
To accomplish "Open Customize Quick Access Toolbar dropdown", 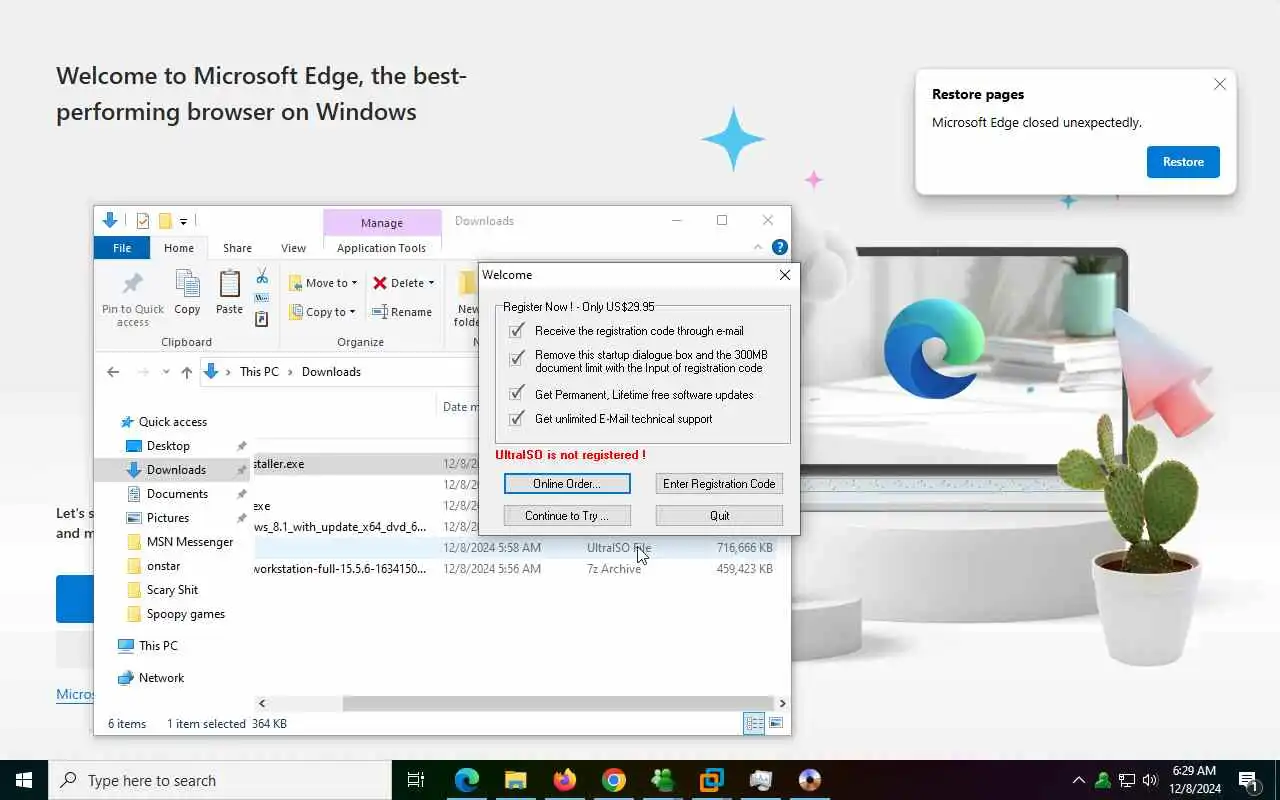I will click(184, 222).
